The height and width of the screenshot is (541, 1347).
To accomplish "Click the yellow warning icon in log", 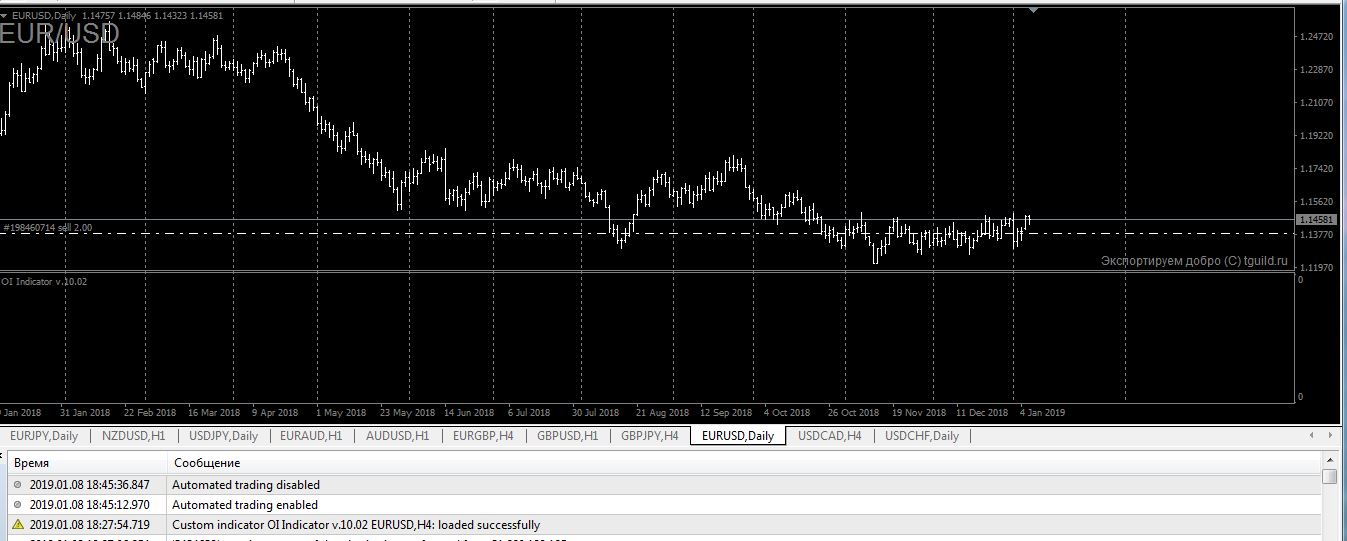I will point(18,524).
